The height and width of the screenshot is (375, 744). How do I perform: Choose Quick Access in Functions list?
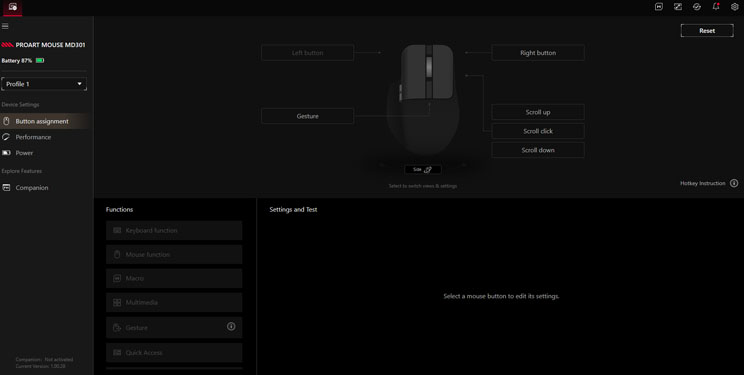click(x=174, y=353)
